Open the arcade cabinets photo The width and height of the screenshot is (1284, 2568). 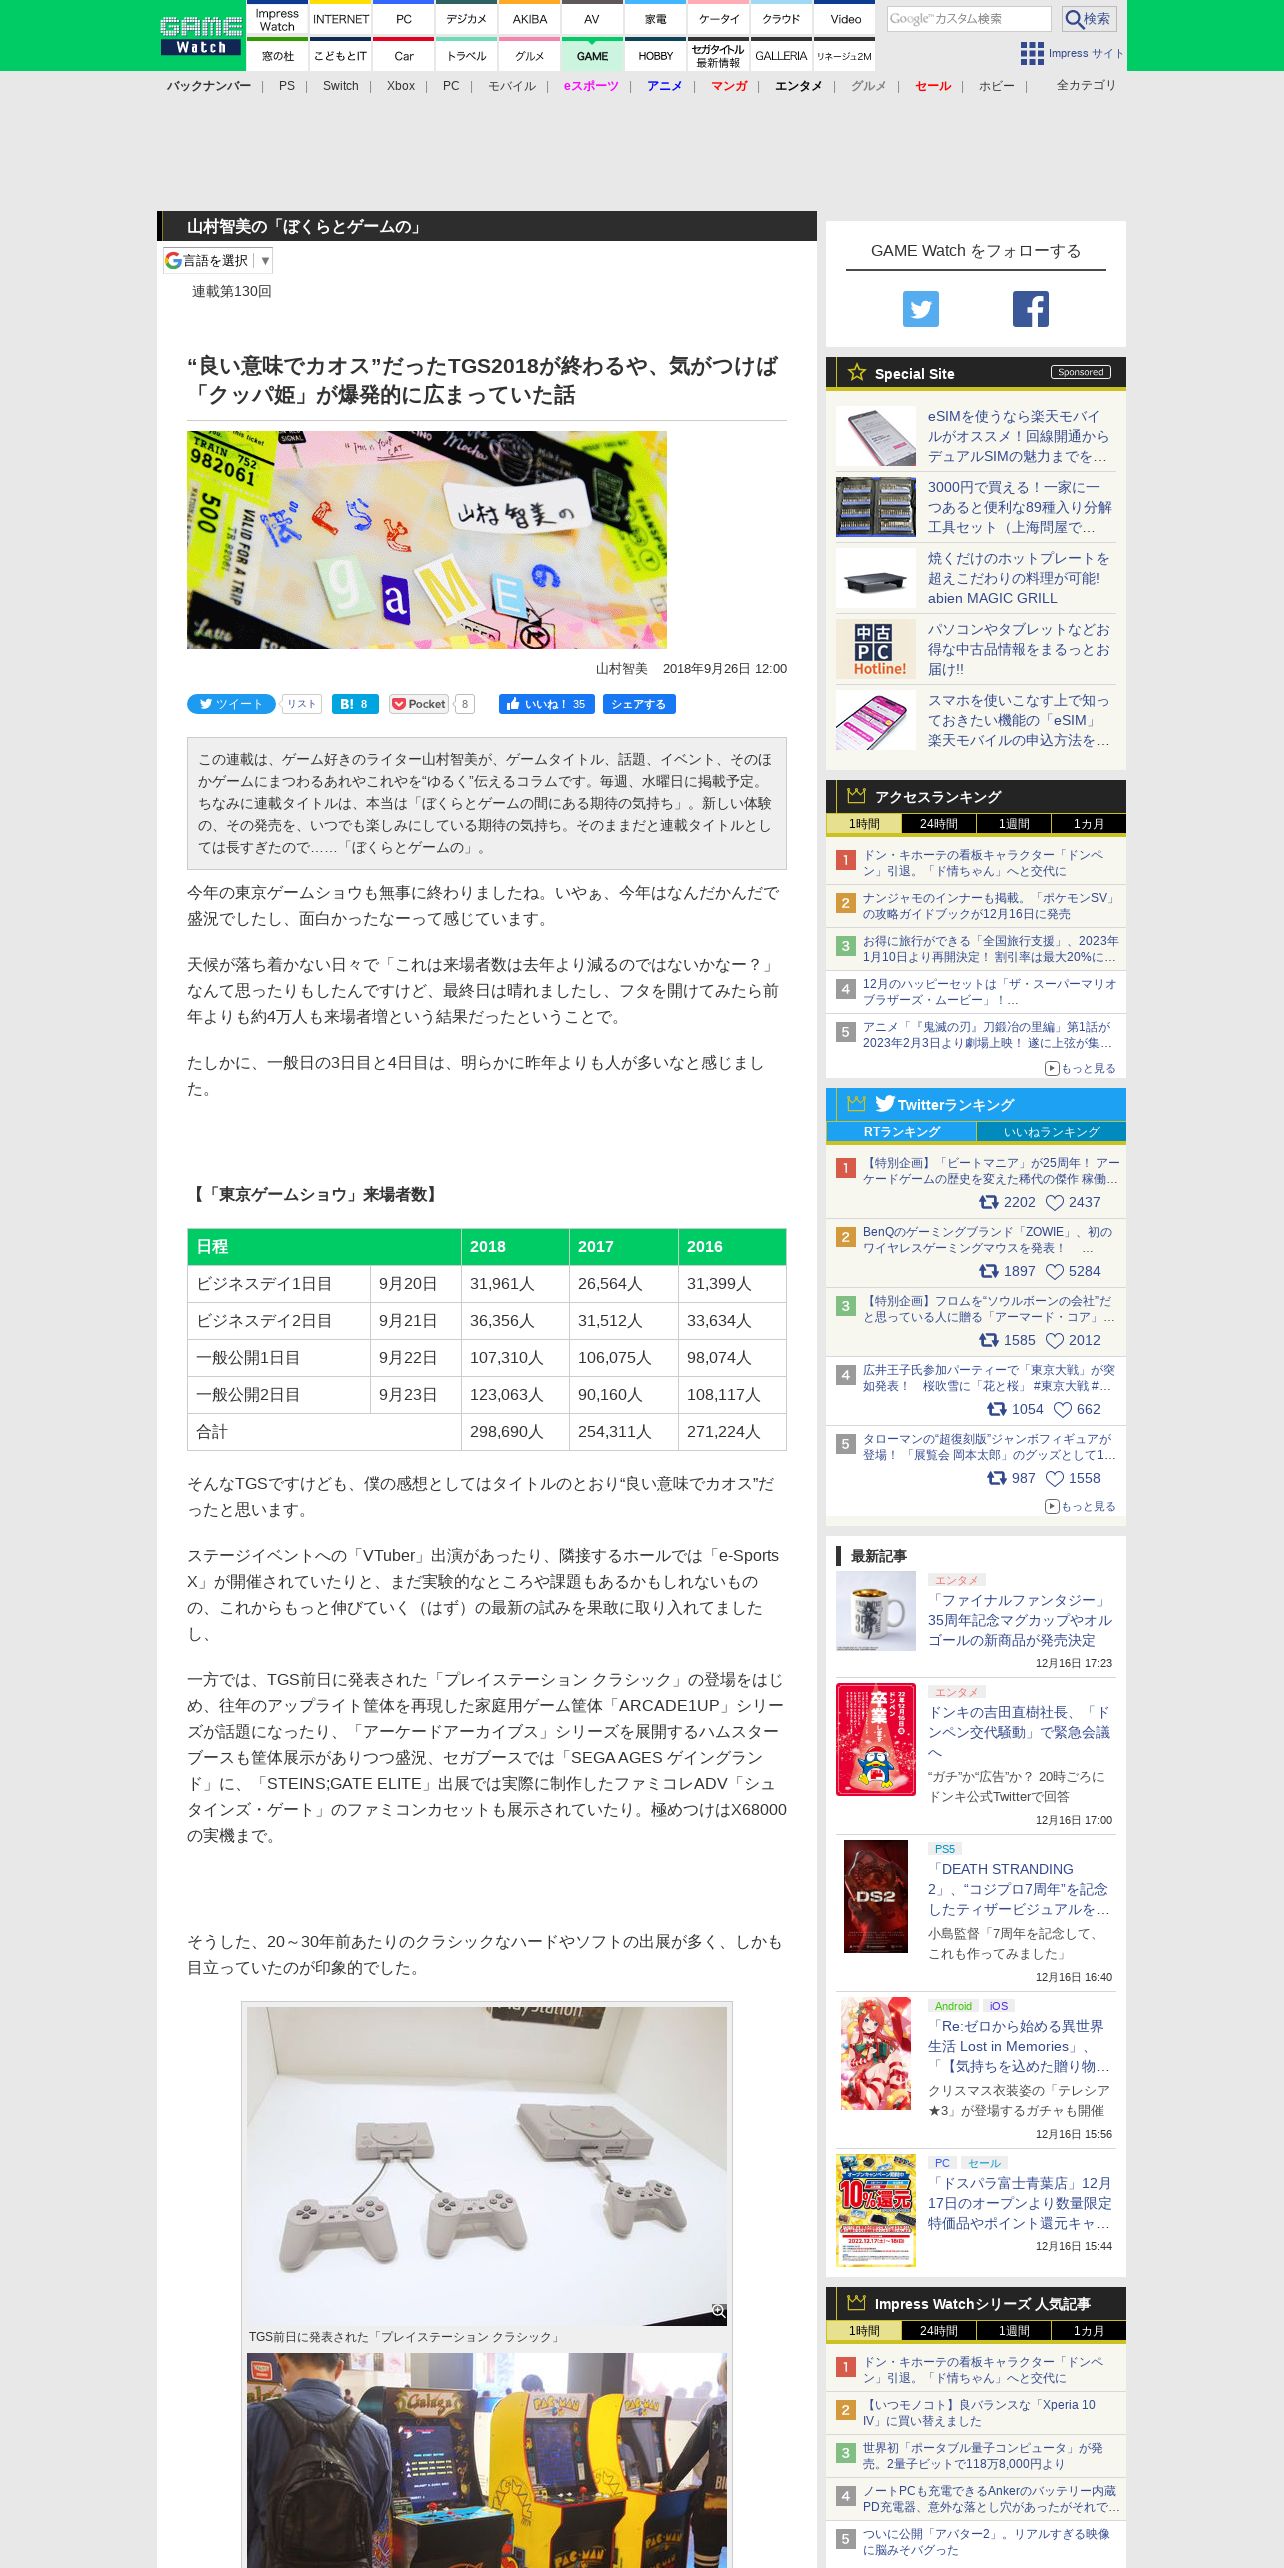click(487, 2460)
